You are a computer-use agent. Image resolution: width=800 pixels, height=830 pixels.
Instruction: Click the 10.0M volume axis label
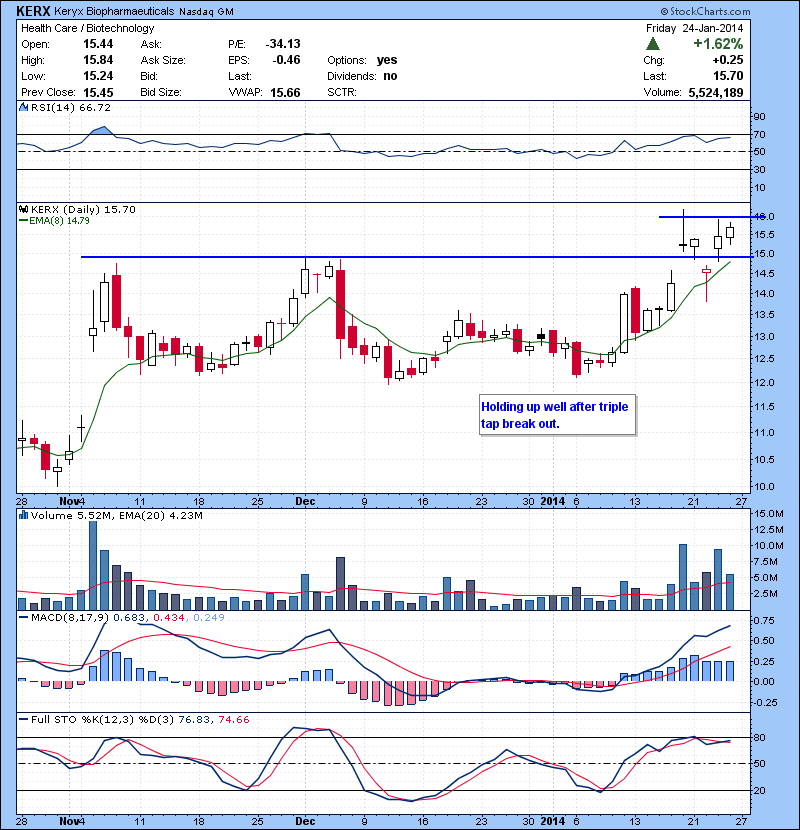(769, 545)
